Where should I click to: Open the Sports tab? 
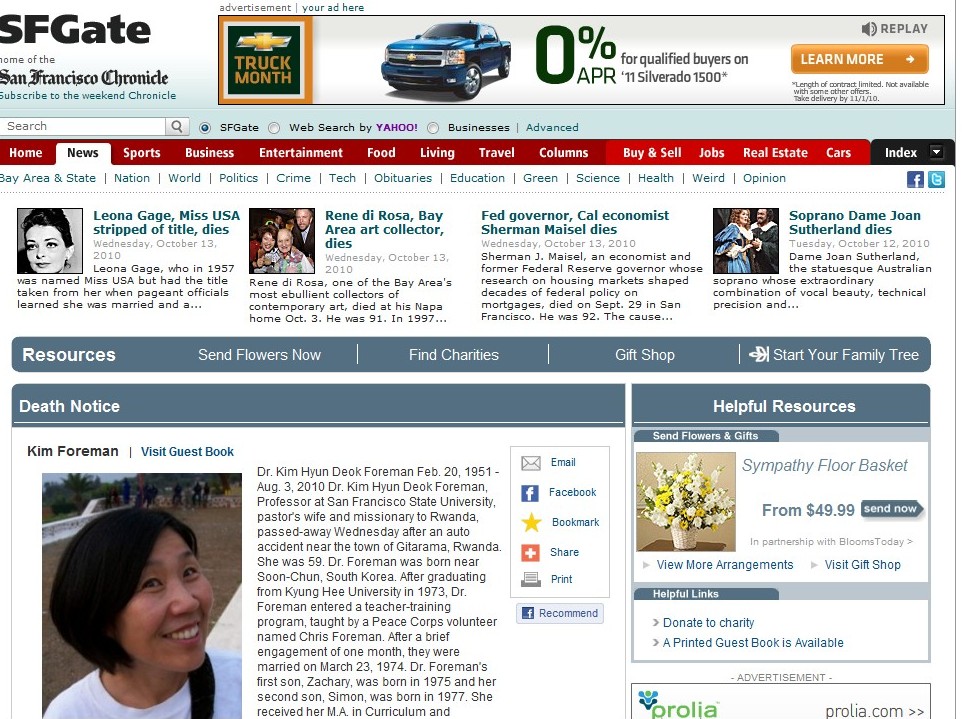(142, 153)
